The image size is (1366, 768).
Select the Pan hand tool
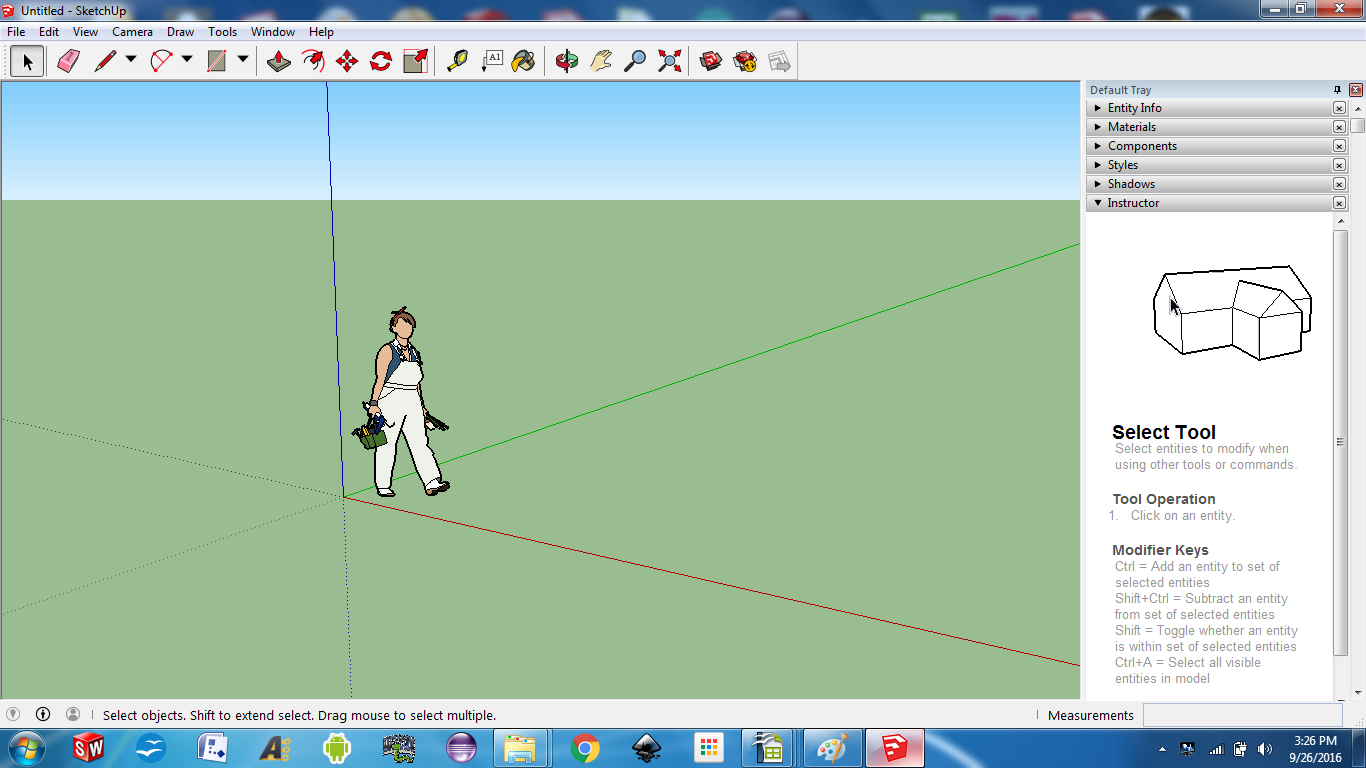[x=601, y=62]
